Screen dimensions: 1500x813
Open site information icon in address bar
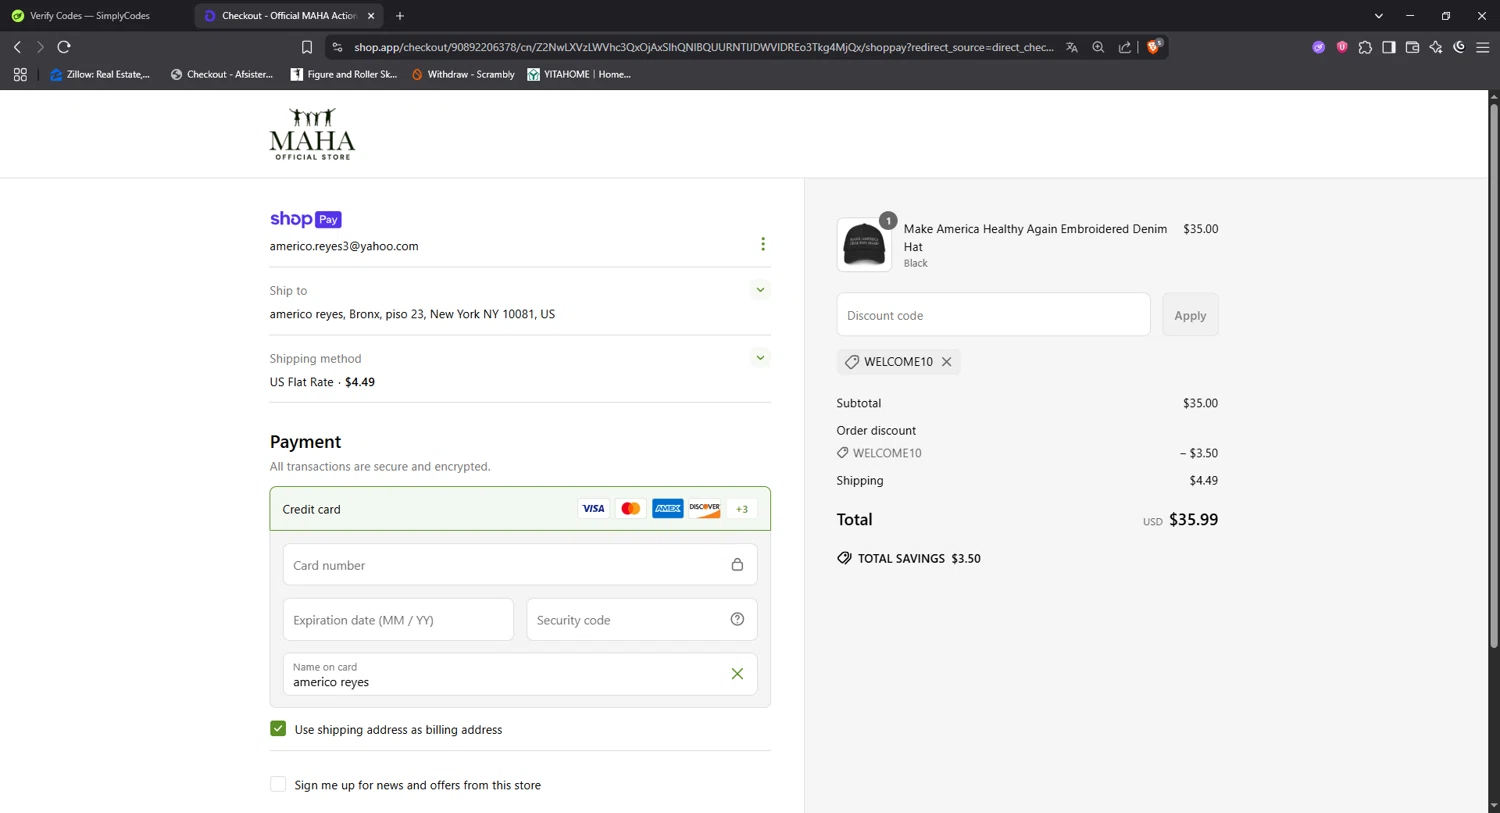tap(337, 47)
